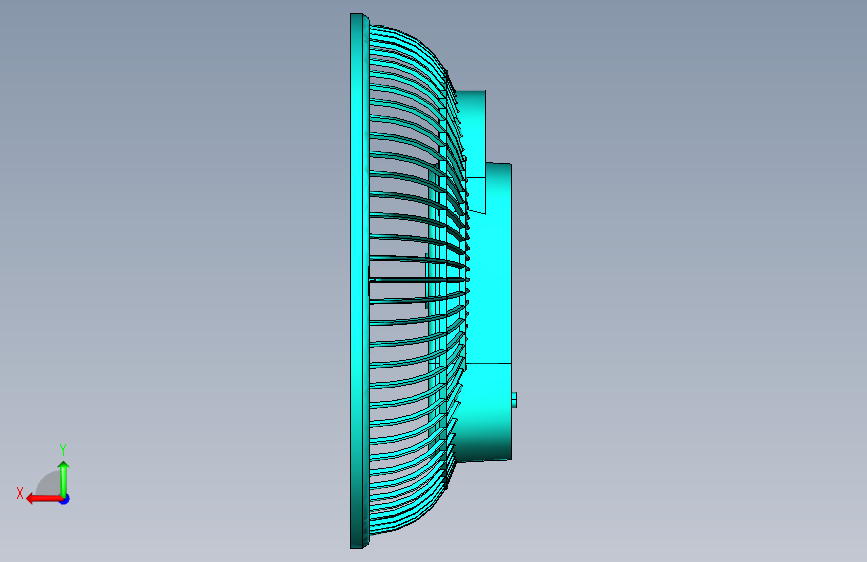Click the blue Z axis origin dot

(x=65, y=499)
